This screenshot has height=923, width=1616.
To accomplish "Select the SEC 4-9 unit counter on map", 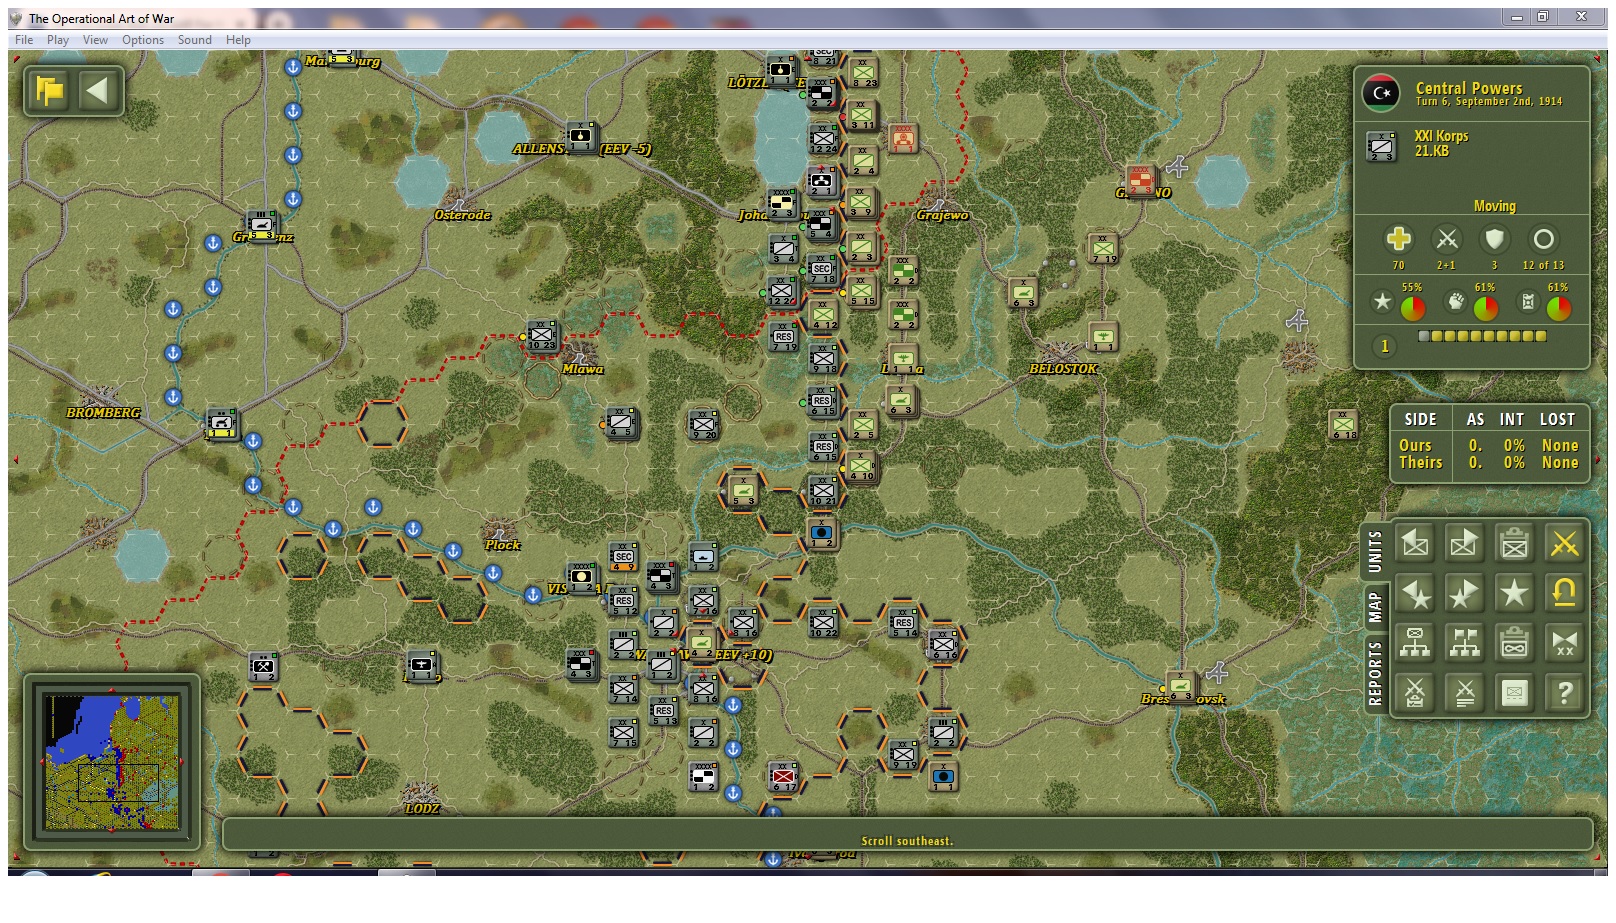I will coord(623,557).
